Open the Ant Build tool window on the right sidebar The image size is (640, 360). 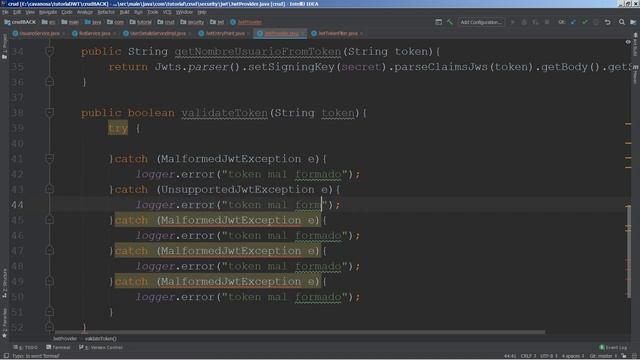(636, 45)
